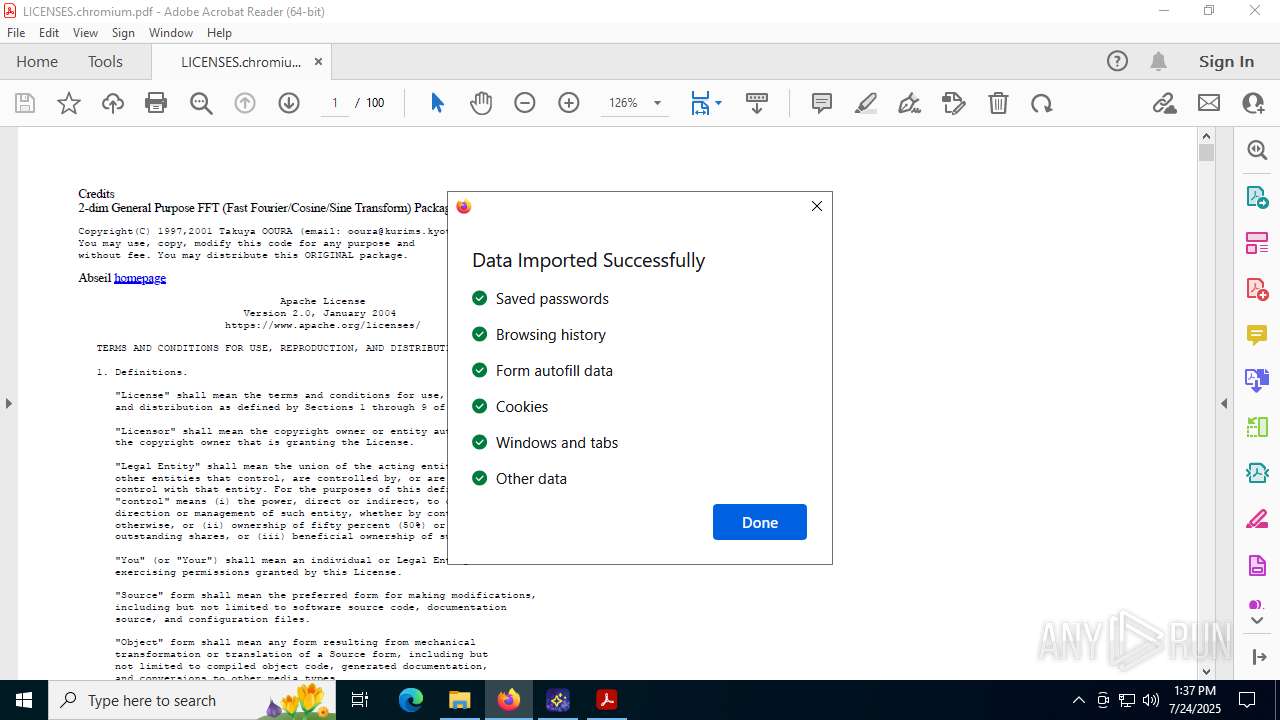Send the file by email icon
The image size is (1280, 720).
pos(1209,103)
